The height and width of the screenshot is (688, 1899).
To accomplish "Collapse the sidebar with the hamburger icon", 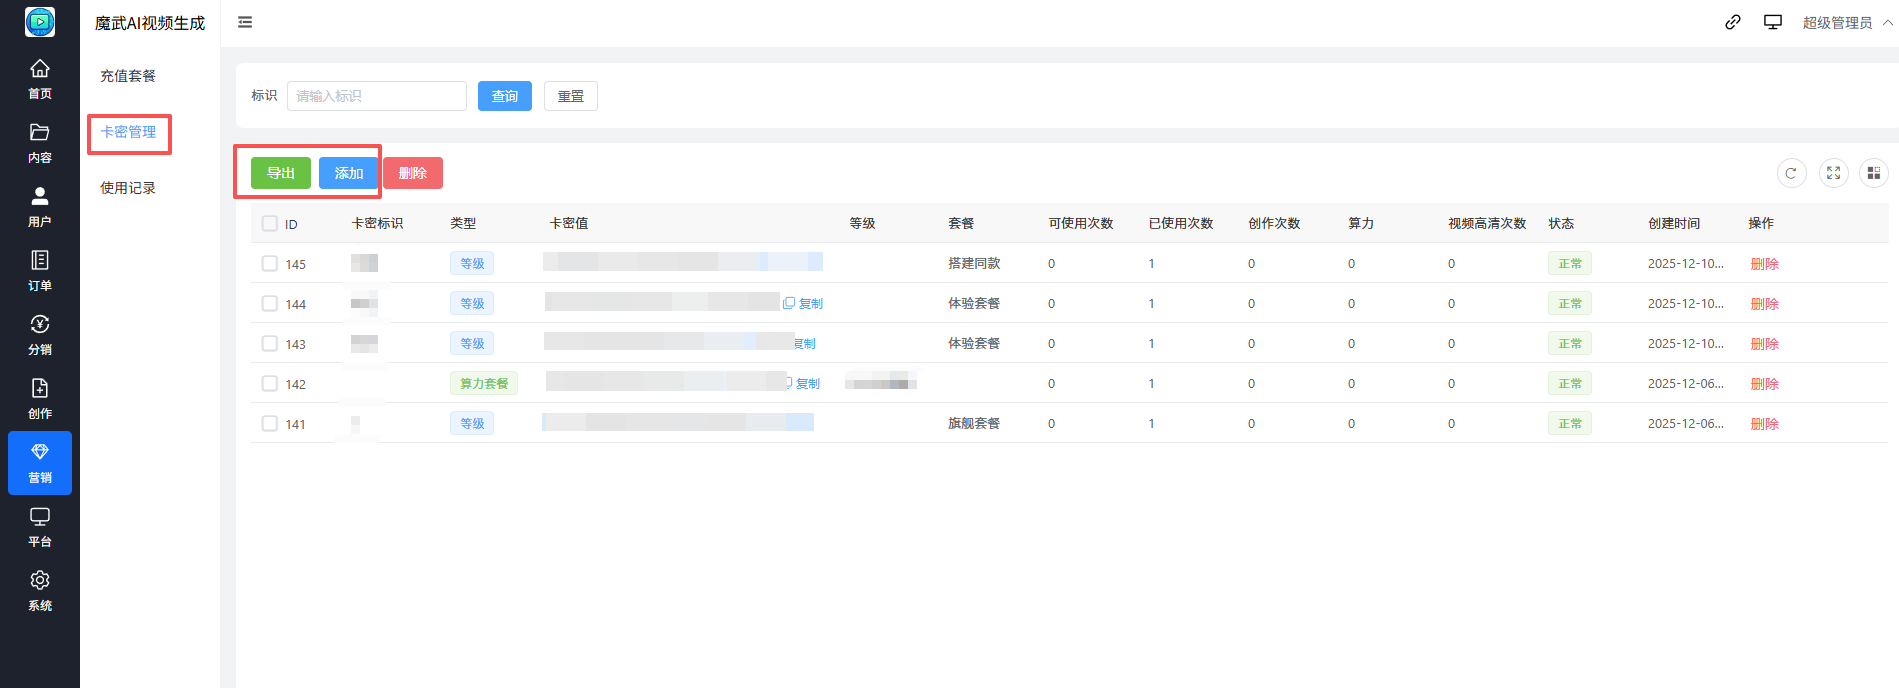I will (x=245, y=22).
